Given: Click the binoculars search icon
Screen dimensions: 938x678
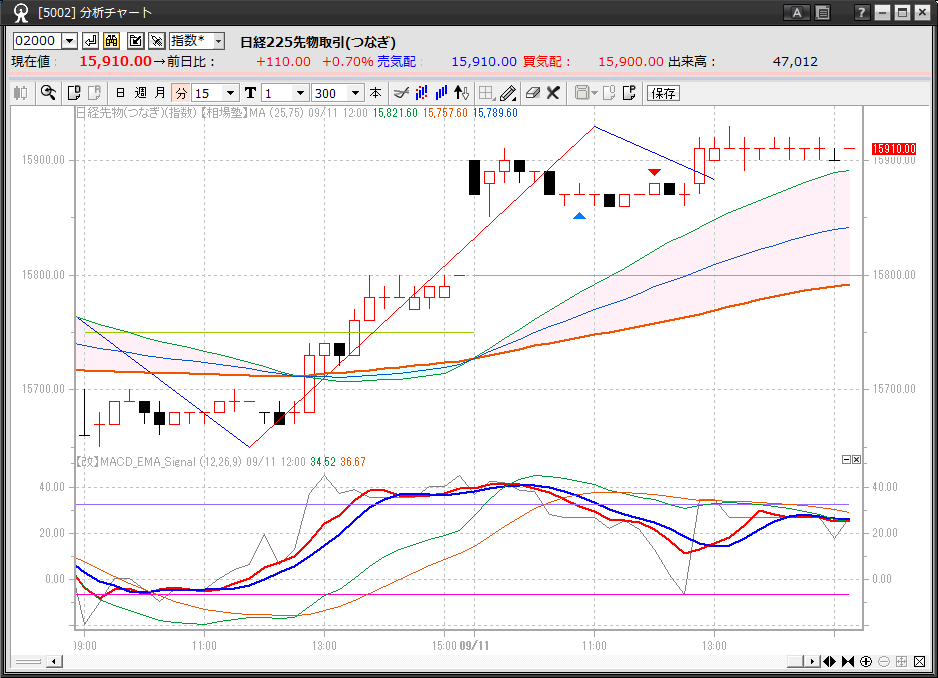Looking at the screenshot, I should (112, 41).
